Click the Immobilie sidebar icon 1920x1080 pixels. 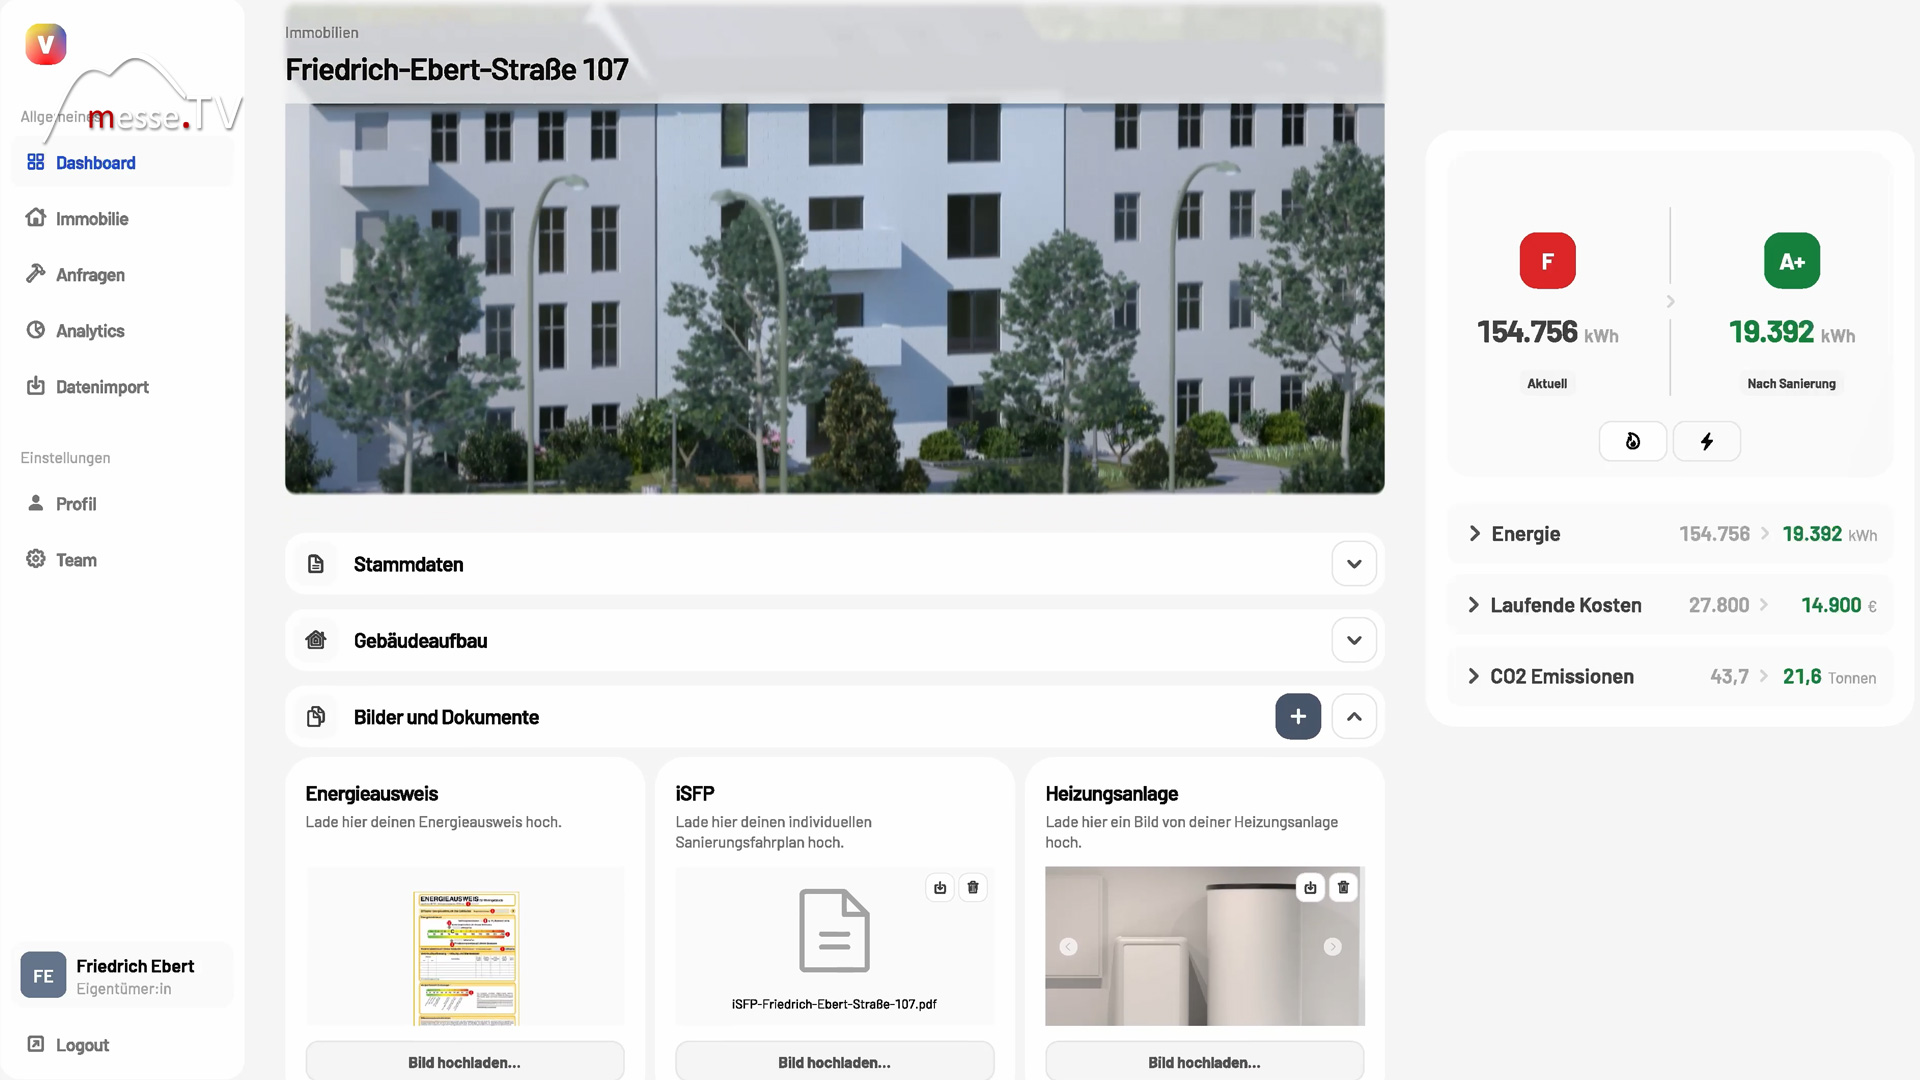36,218
